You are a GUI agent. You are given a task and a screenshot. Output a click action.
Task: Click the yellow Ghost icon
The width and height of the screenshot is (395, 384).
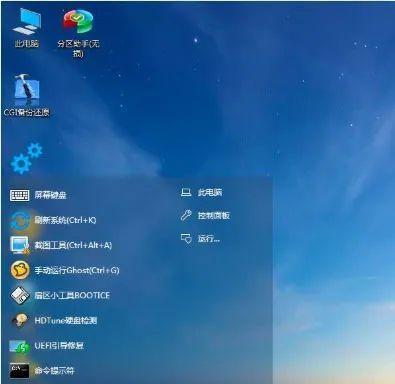[20, 270]
